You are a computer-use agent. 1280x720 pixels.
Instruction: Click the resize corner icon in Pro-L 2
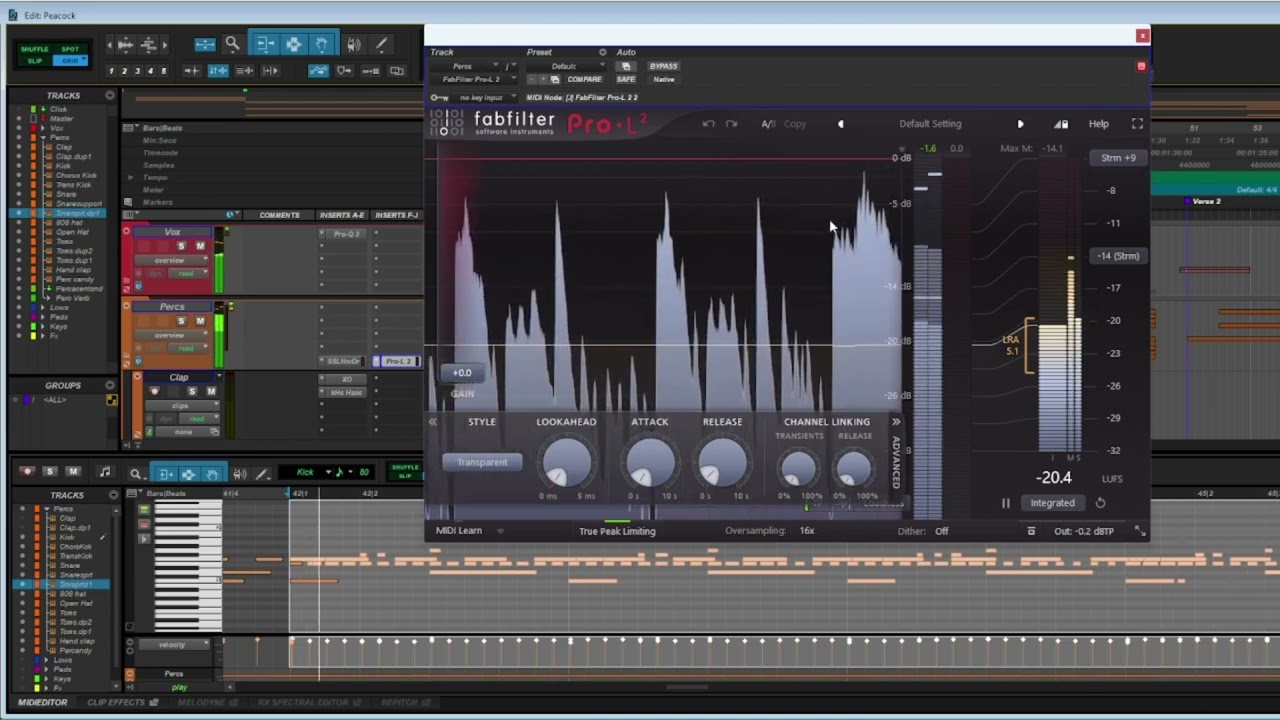click(x=1139, y=531)
